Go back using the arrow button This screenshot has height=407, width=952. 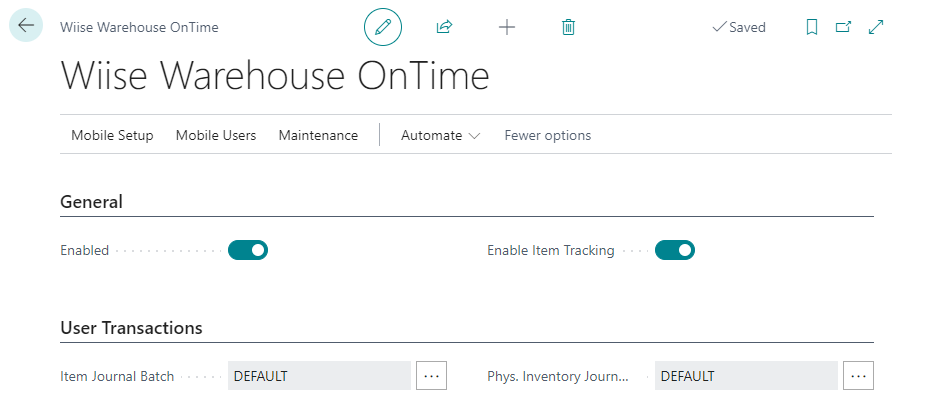point(26,26)
